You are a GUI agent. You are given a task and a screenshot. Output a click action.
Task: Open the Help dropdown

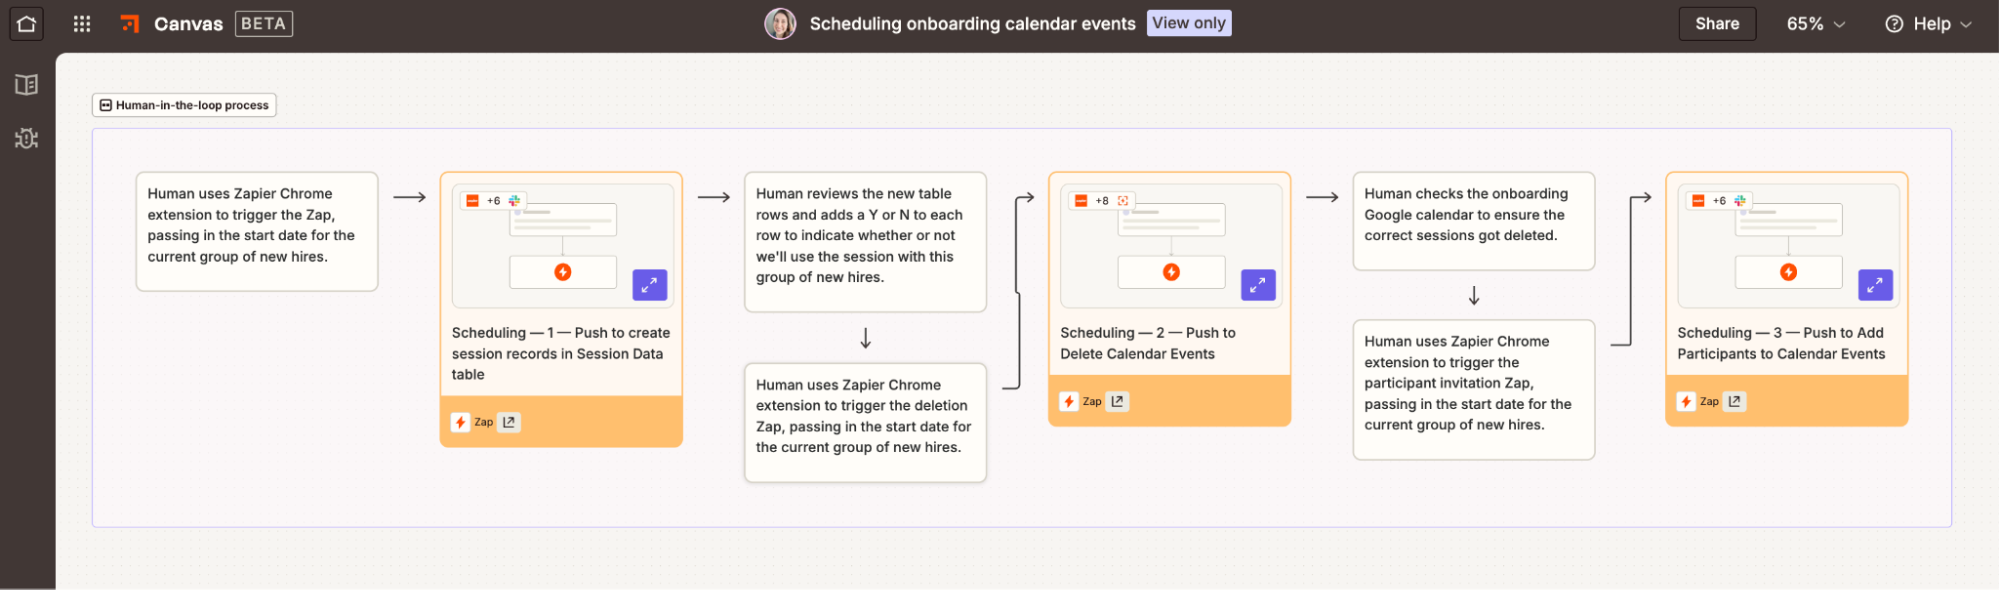click(1928, 23)
